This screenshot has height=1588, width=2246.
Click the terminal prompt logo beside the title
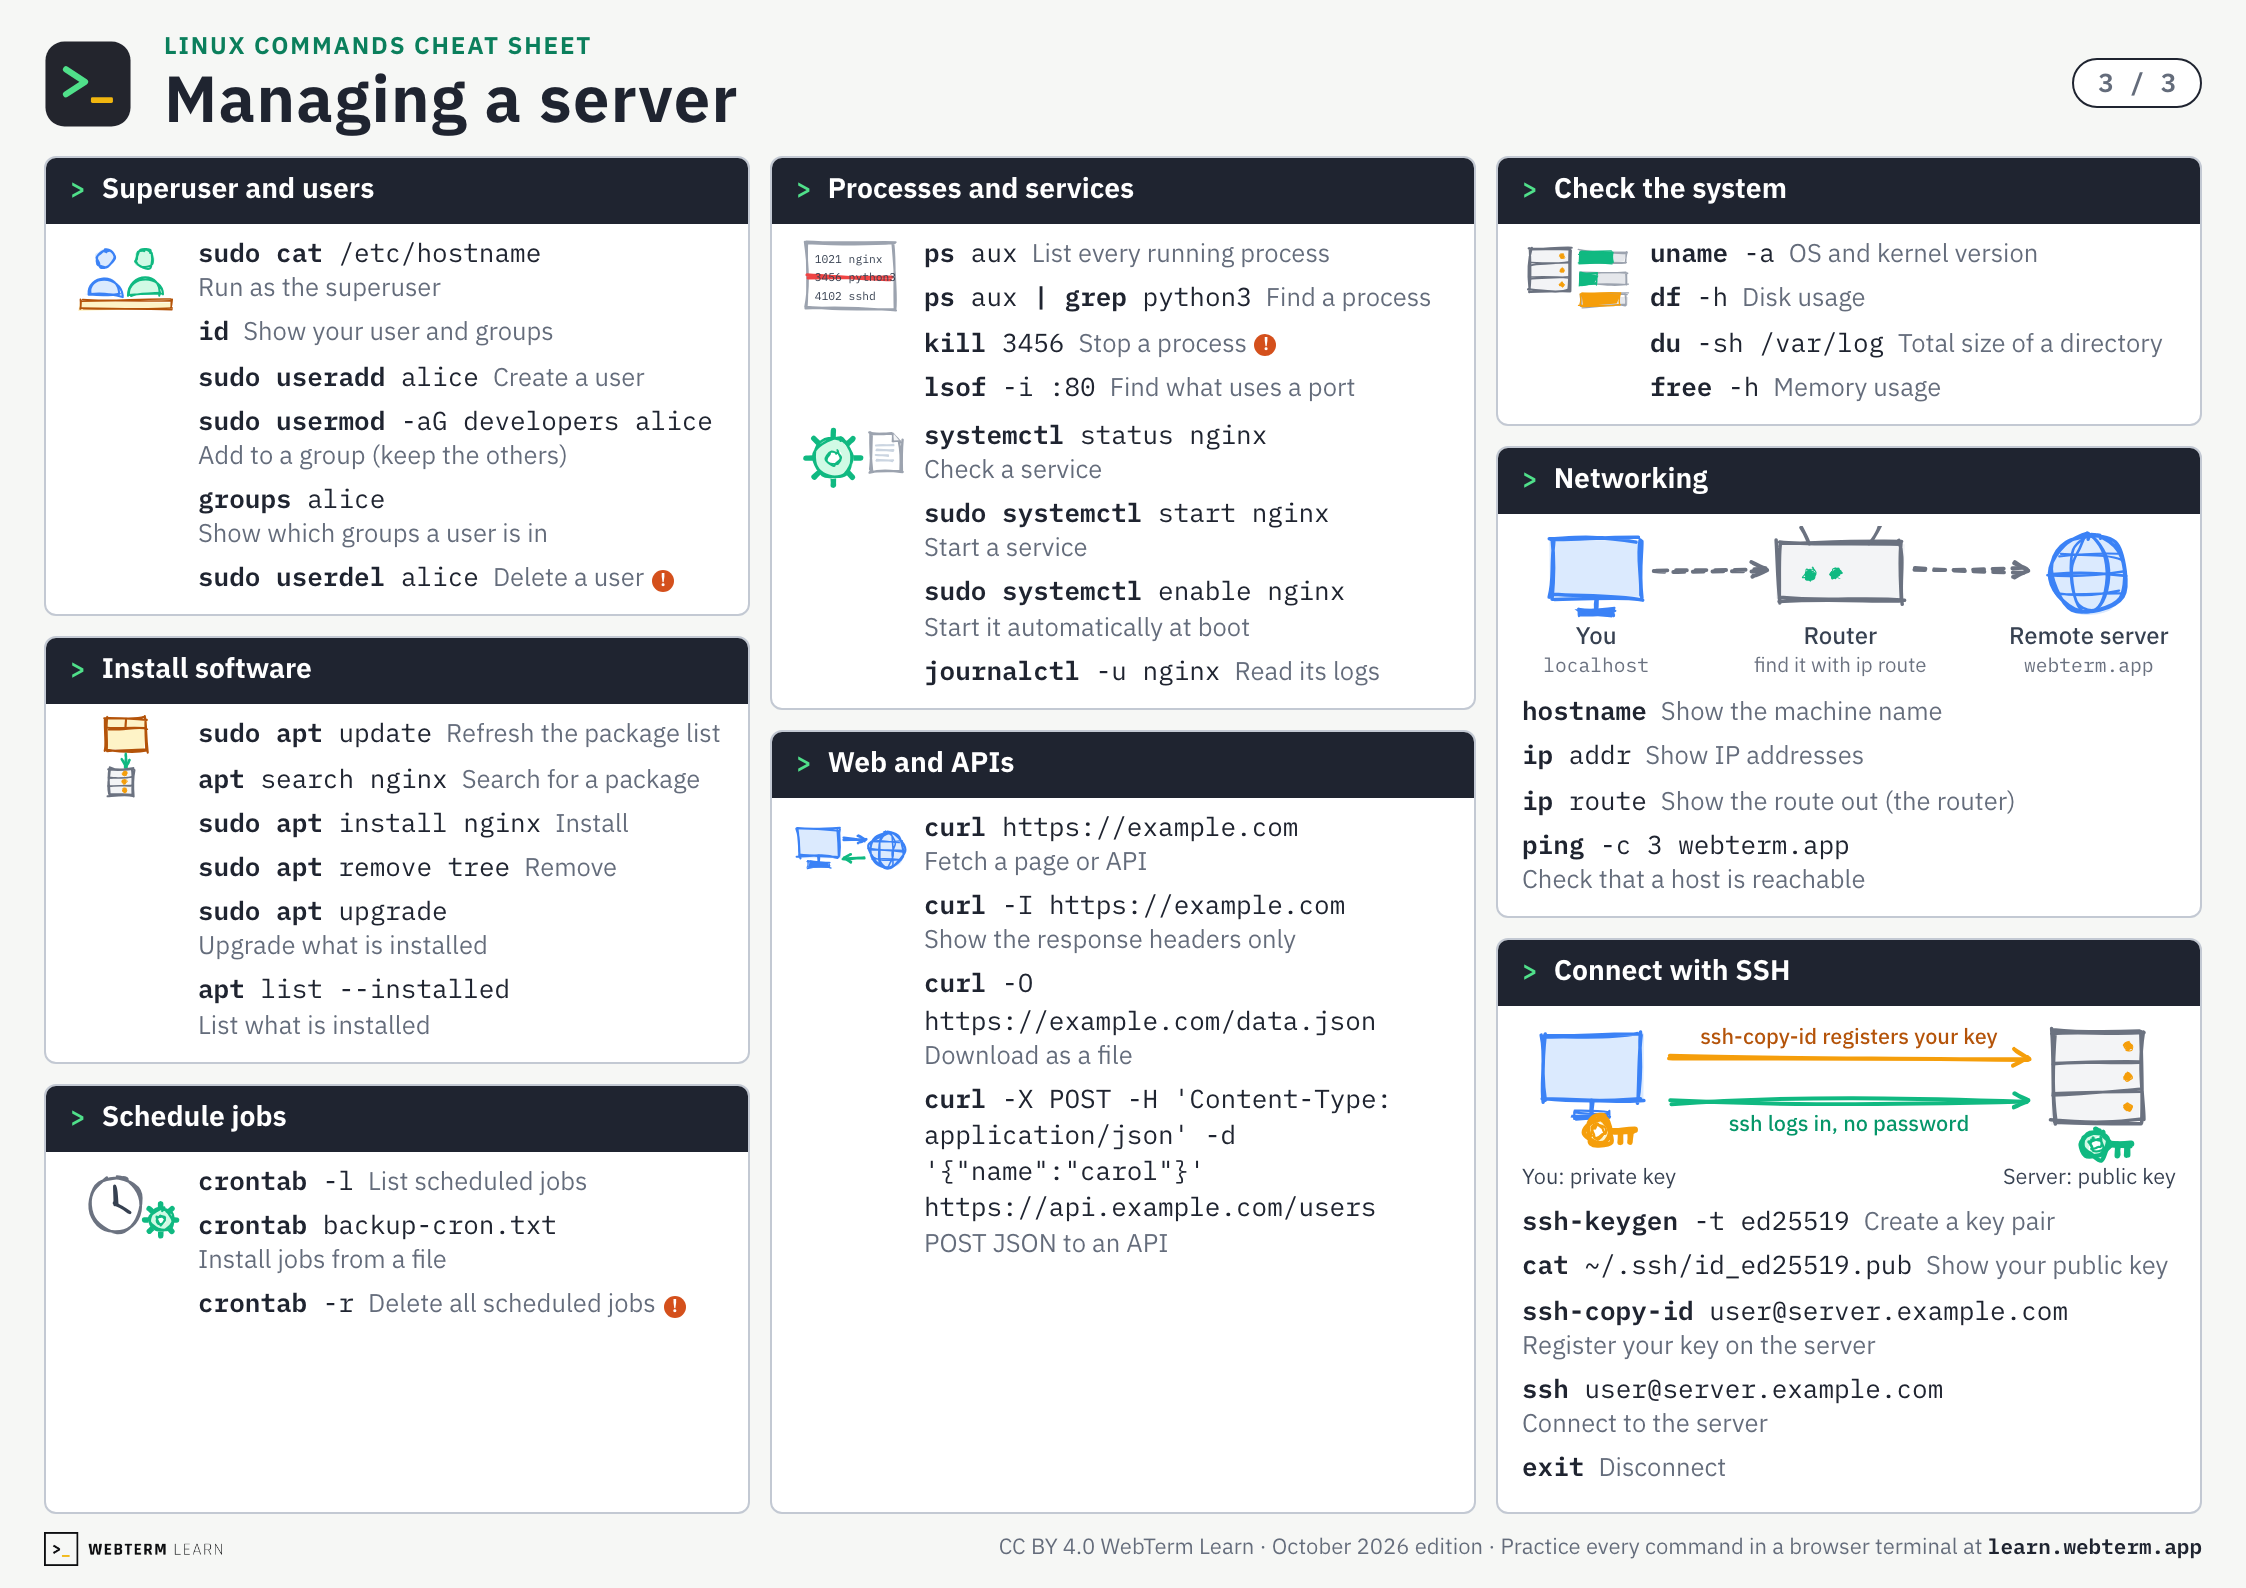[88, 84]
